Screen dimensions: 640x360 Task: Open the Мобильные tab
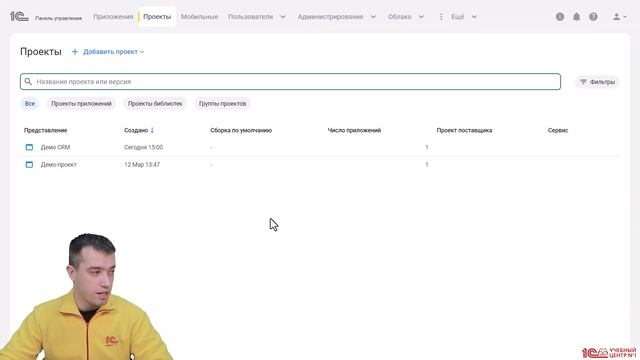(200, 17)
